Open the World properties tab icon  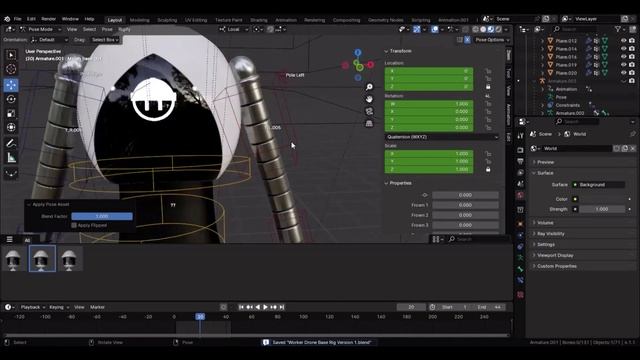click(x=520, y=196)
